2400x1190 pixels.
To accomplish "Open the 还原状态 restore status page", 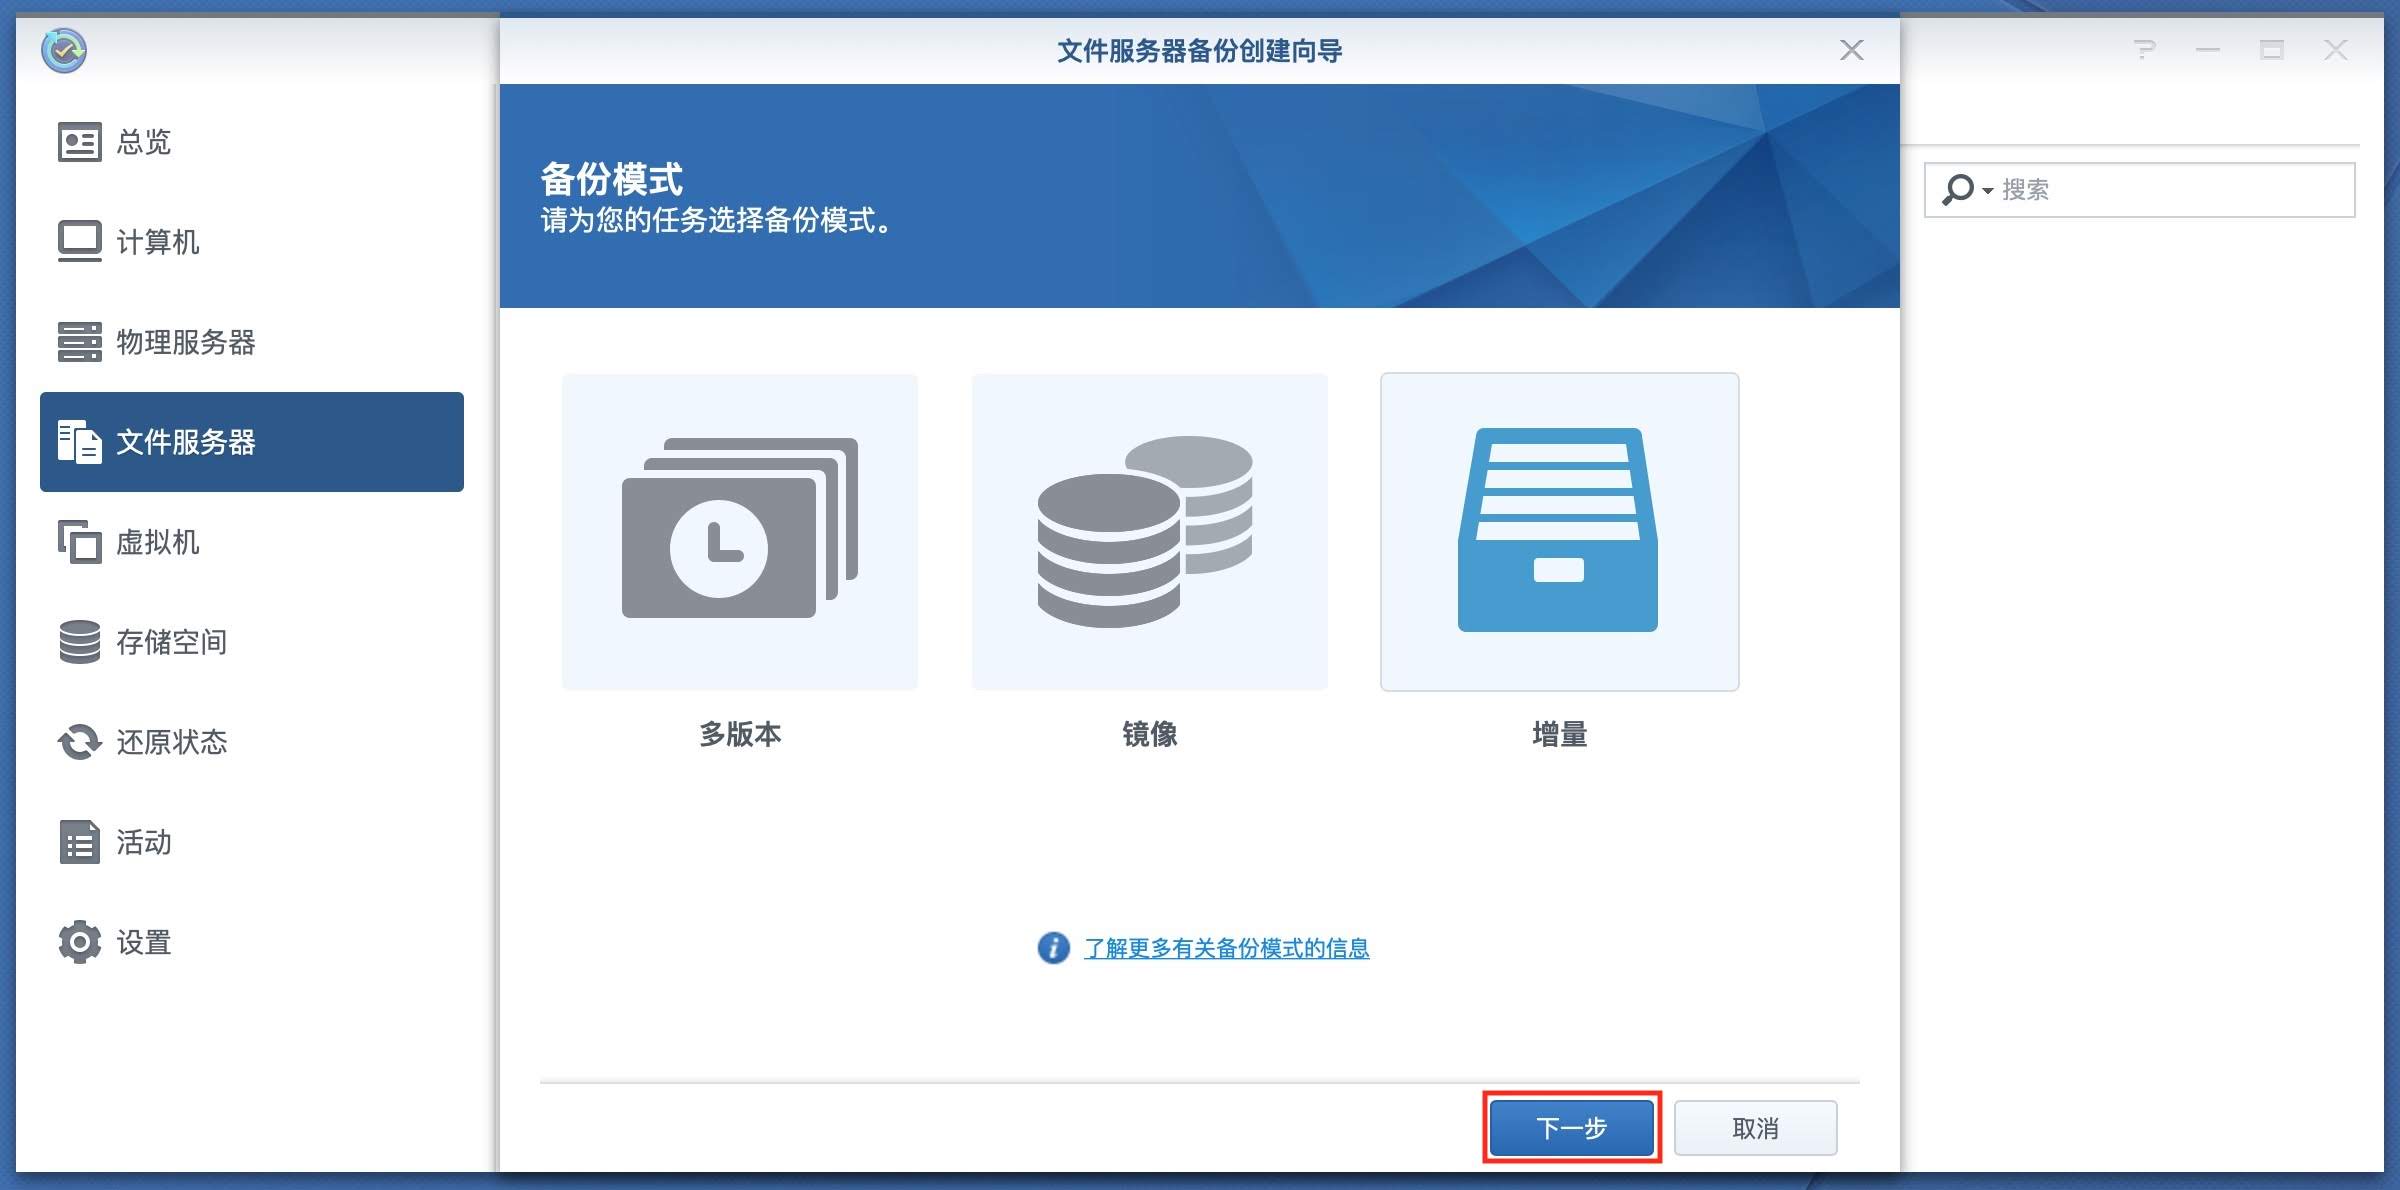I will pyautogui.click(x=170, y=742).
